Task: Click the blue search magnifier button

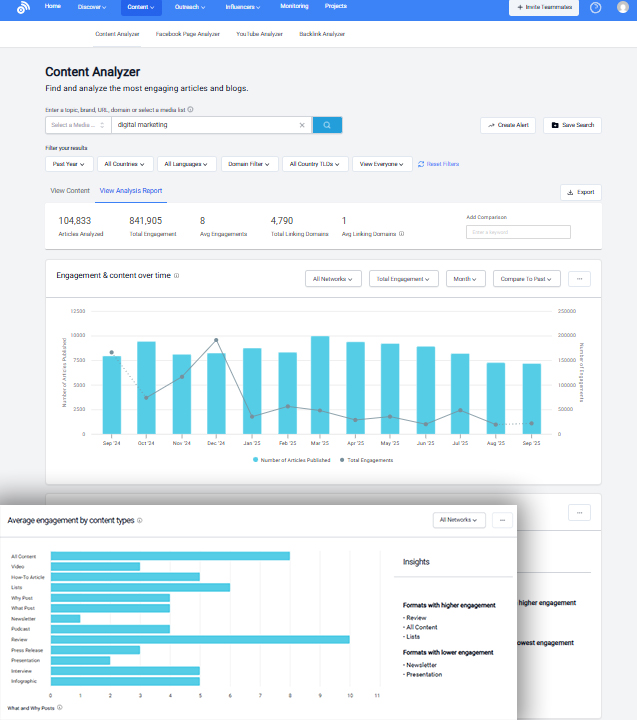Action: pyautogui.click(x=327, y=125)
